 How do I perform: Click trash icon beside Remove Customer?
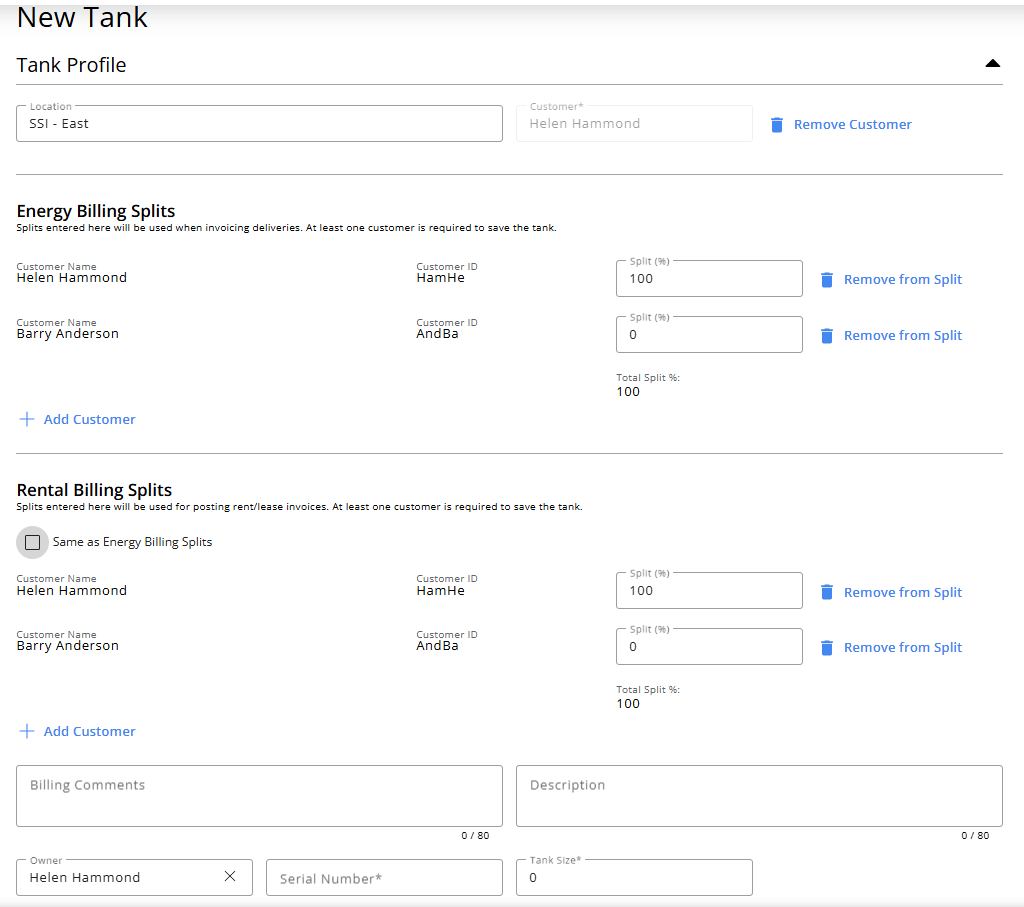point(777,125)
